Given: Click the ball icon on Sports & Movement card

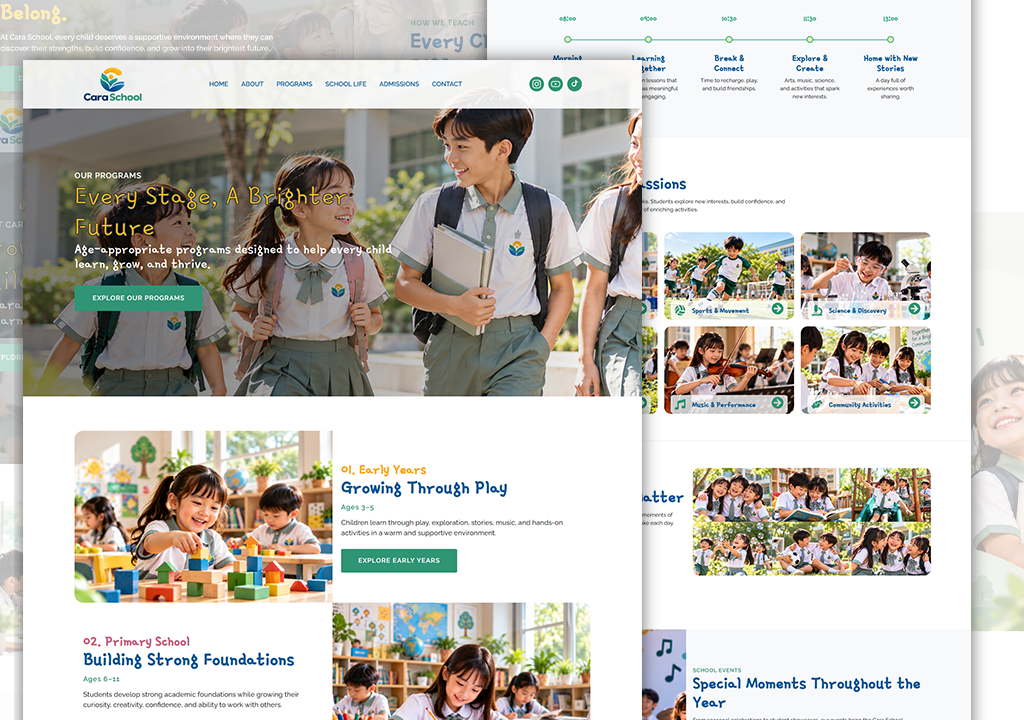Looking at the screenshot, I should pyautogui.click(x=679, y=310).
